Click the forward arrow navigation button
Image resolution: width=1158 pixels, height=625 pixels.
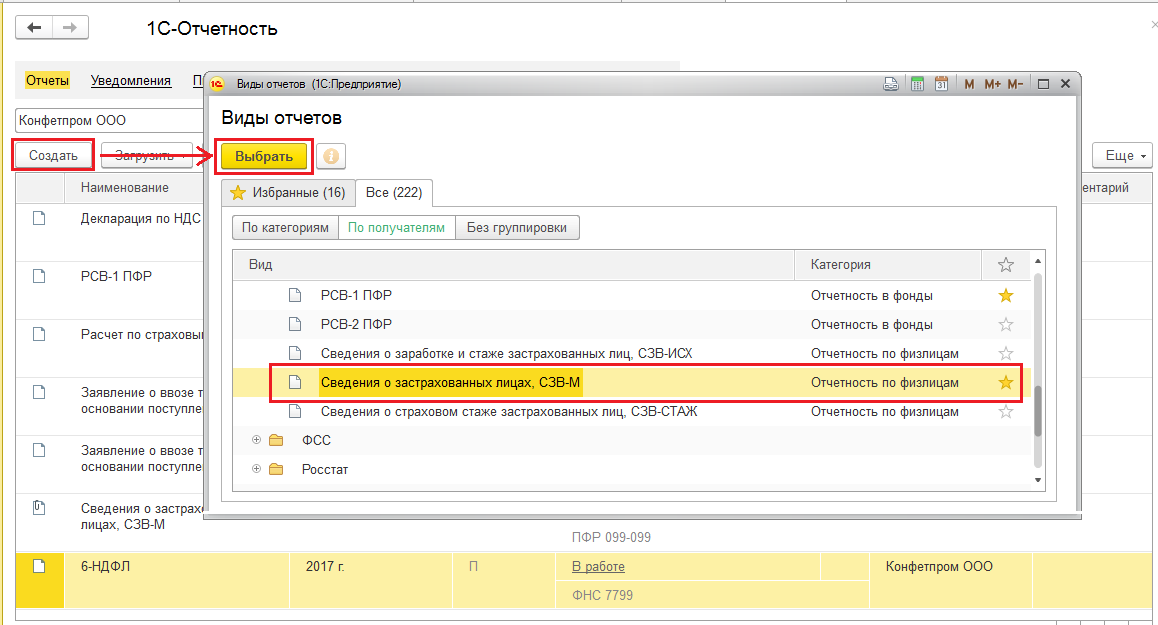coord(69,28)
